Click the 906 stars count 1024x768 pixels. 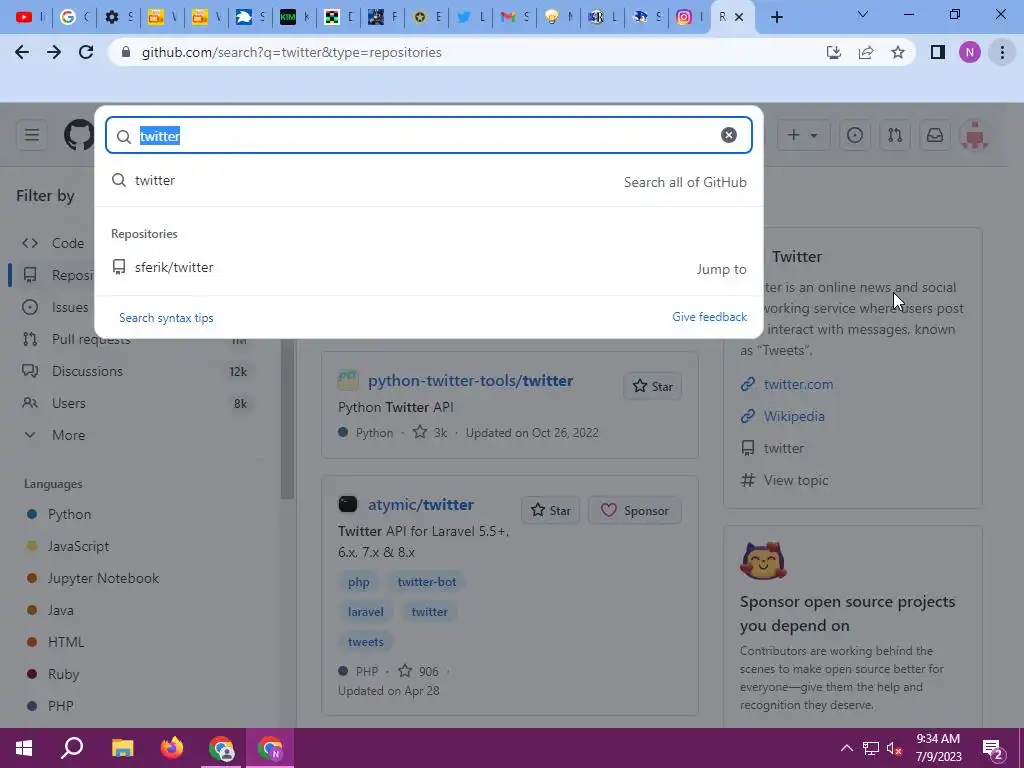[x=419, y=671]
